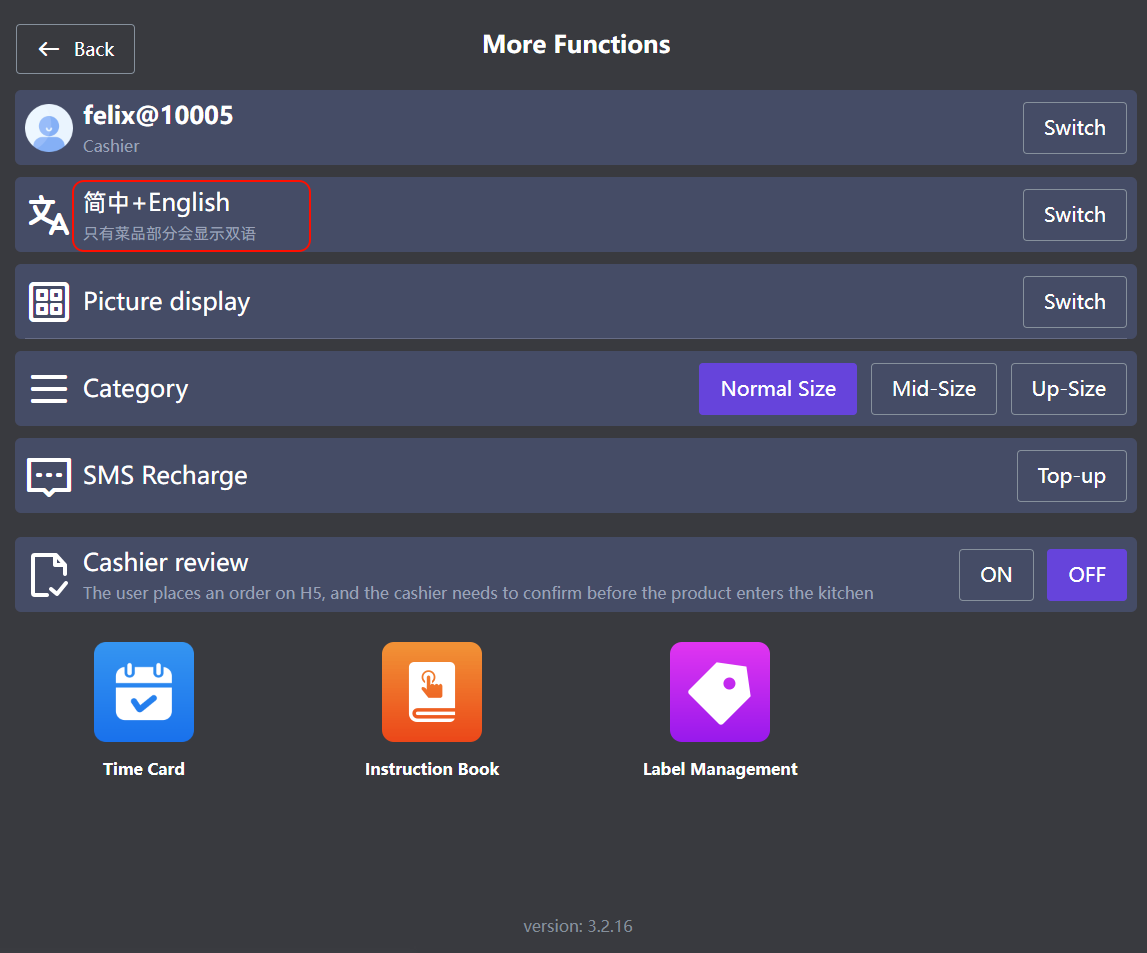Switch the Picture display mode
Image resolution: width=1147 pixels, height=953 pixels.
(x=1074, y=302)
